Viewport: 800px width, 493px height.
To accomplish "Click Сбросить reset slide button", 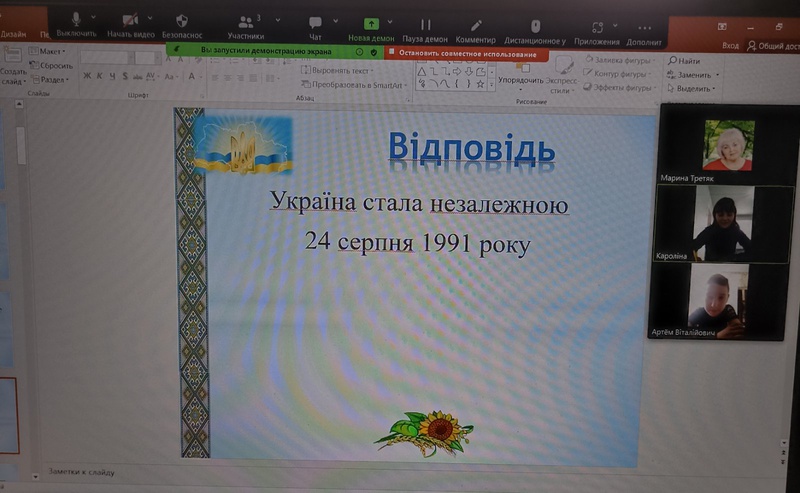I will (51, 65).
